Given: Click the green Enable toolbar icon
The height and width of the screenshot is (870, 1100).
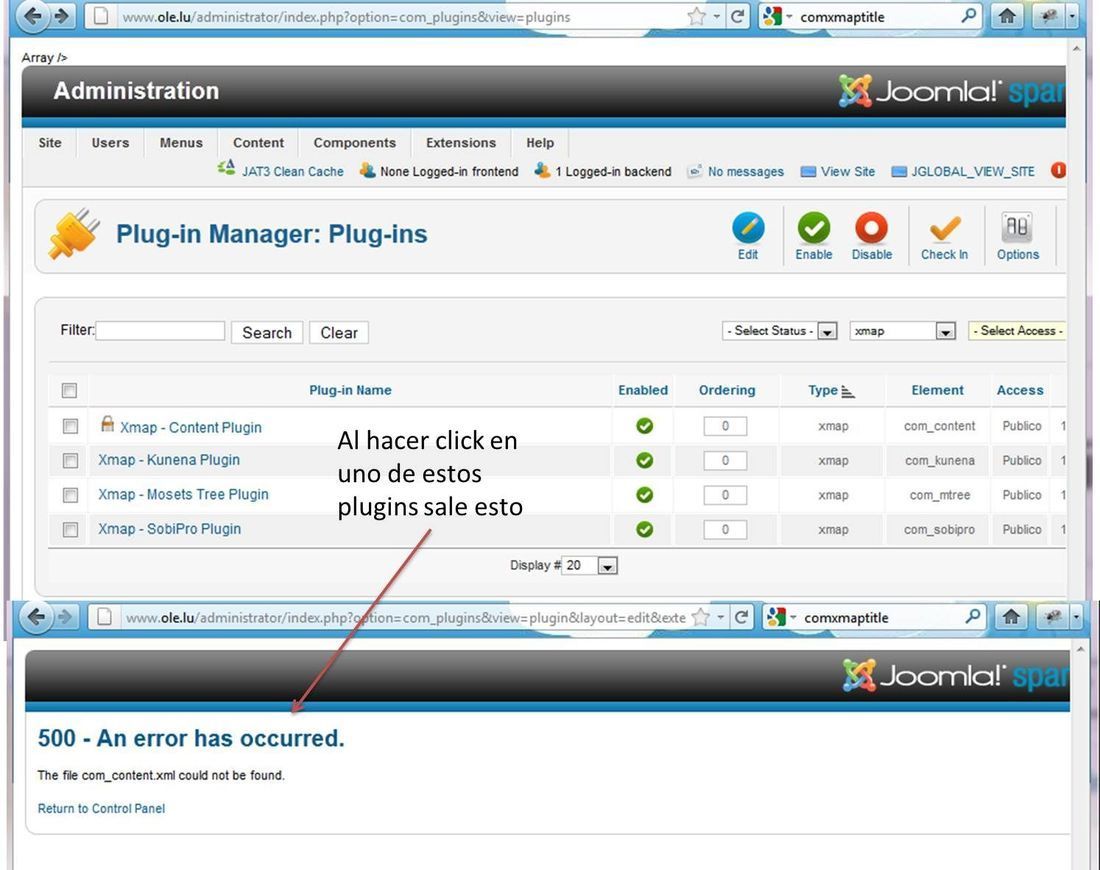Looking at the screenshot, I should point(814,228).
